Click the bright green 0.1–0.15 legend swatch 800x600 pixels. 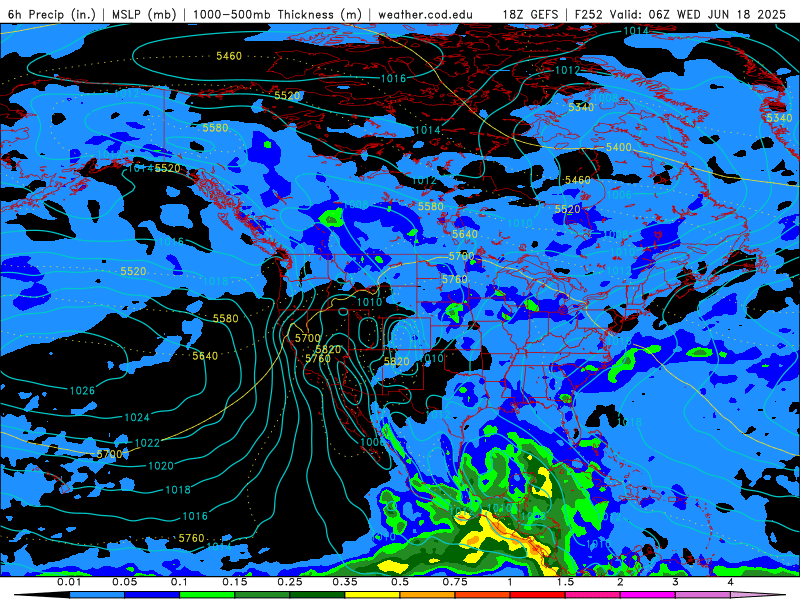pos(207,595)
